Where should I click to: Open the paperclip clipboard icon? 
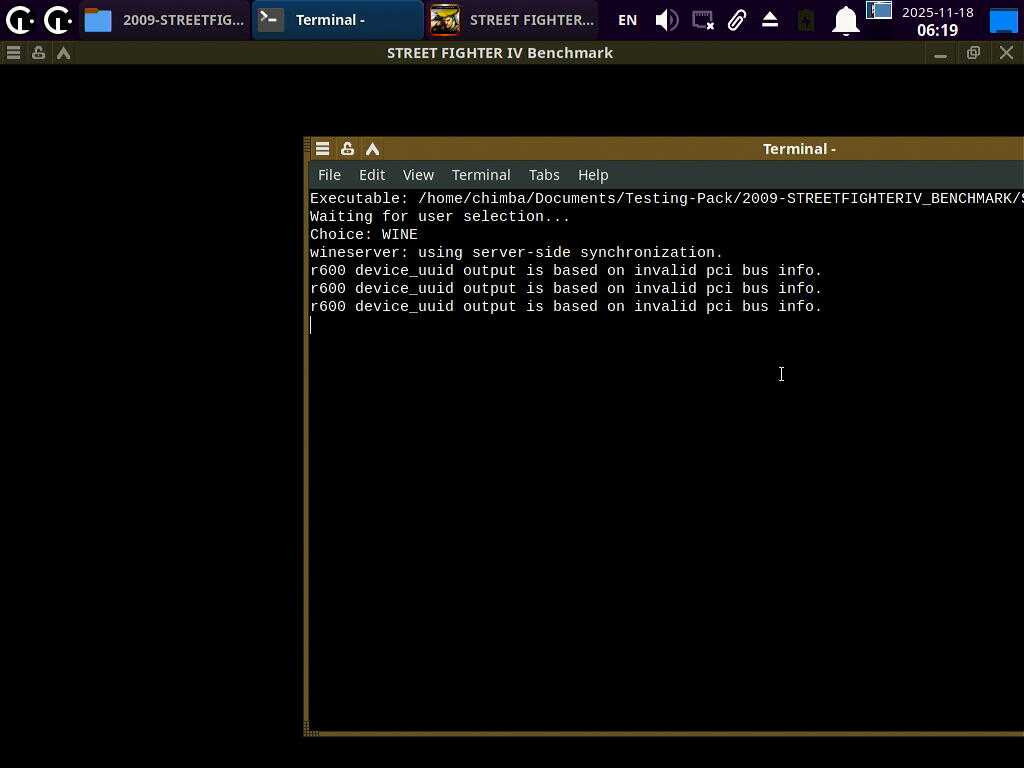click(737, 20)
